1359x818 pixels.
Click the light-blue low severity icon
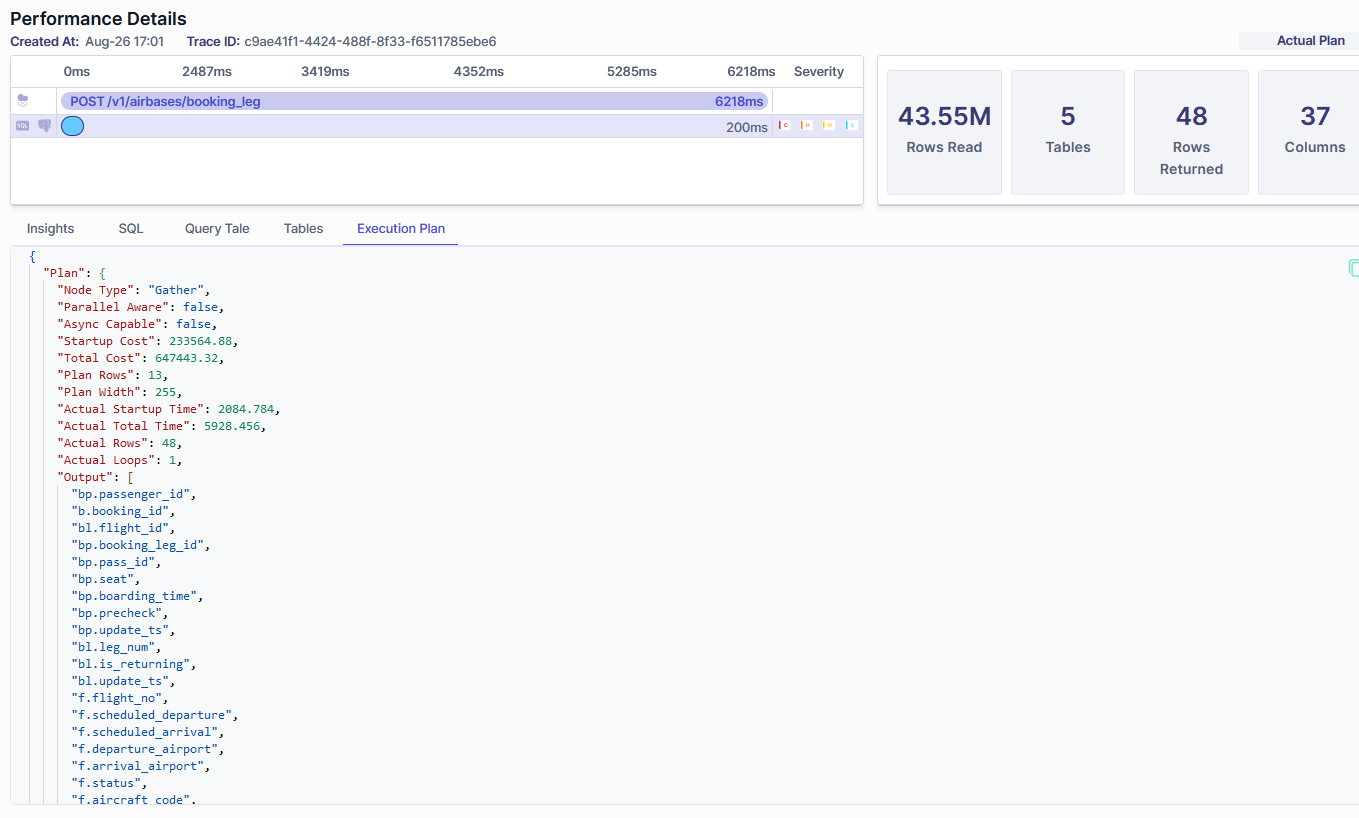pos(850,126)
